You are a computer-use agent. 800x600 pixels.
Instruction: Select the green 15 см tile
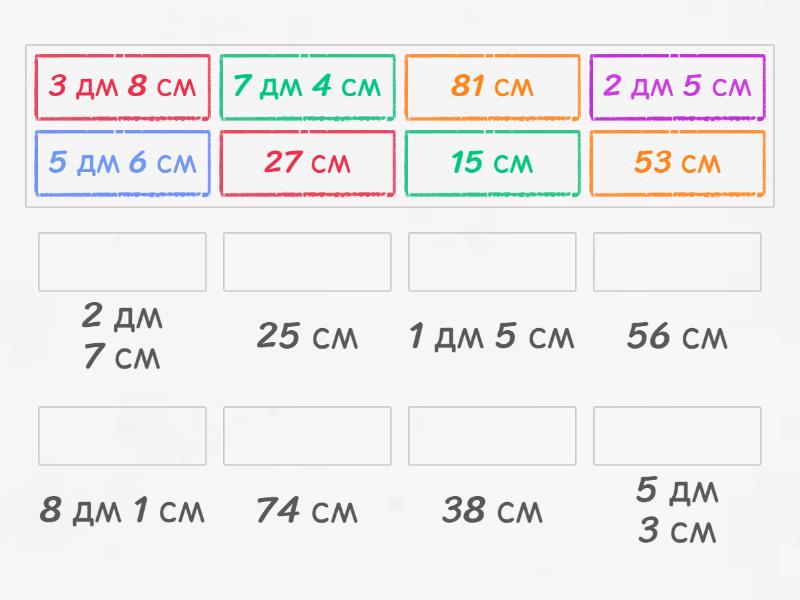492,163
